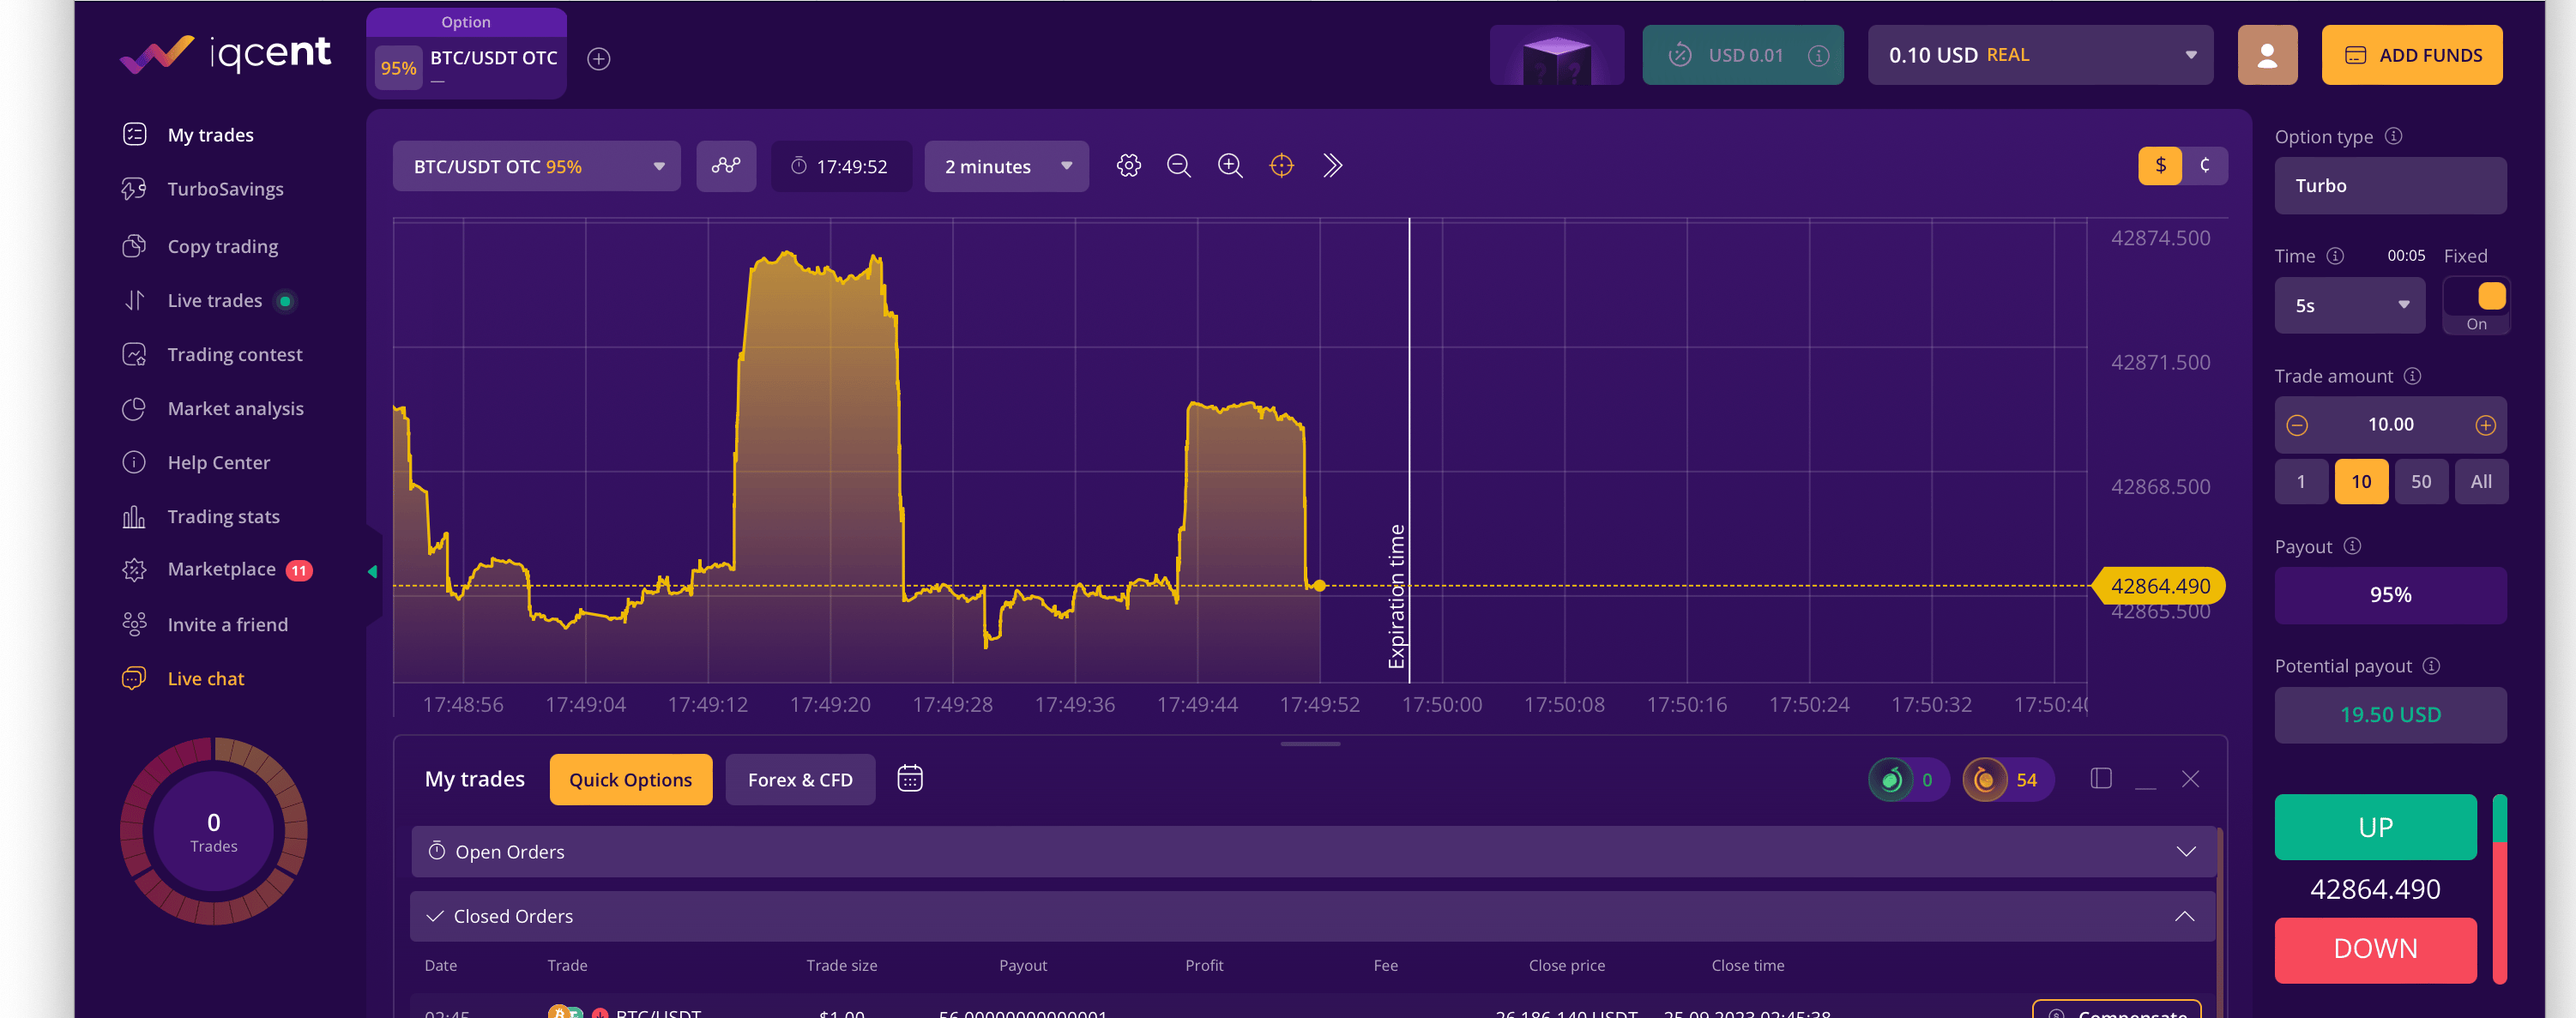Select the BTC/USDT OTC option tab
This screenshot has height=1018, width=2576.
pos(467,56)
